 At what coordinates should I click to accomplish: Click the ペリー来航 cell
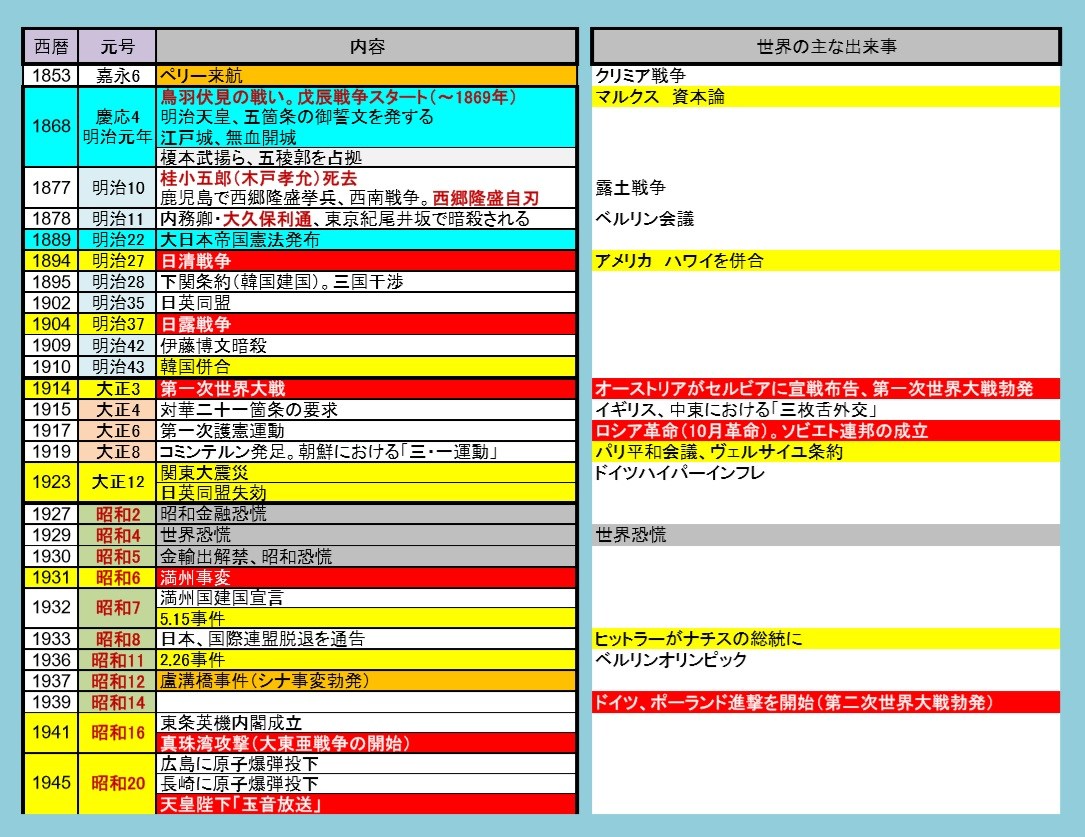[x=366, y=76]
